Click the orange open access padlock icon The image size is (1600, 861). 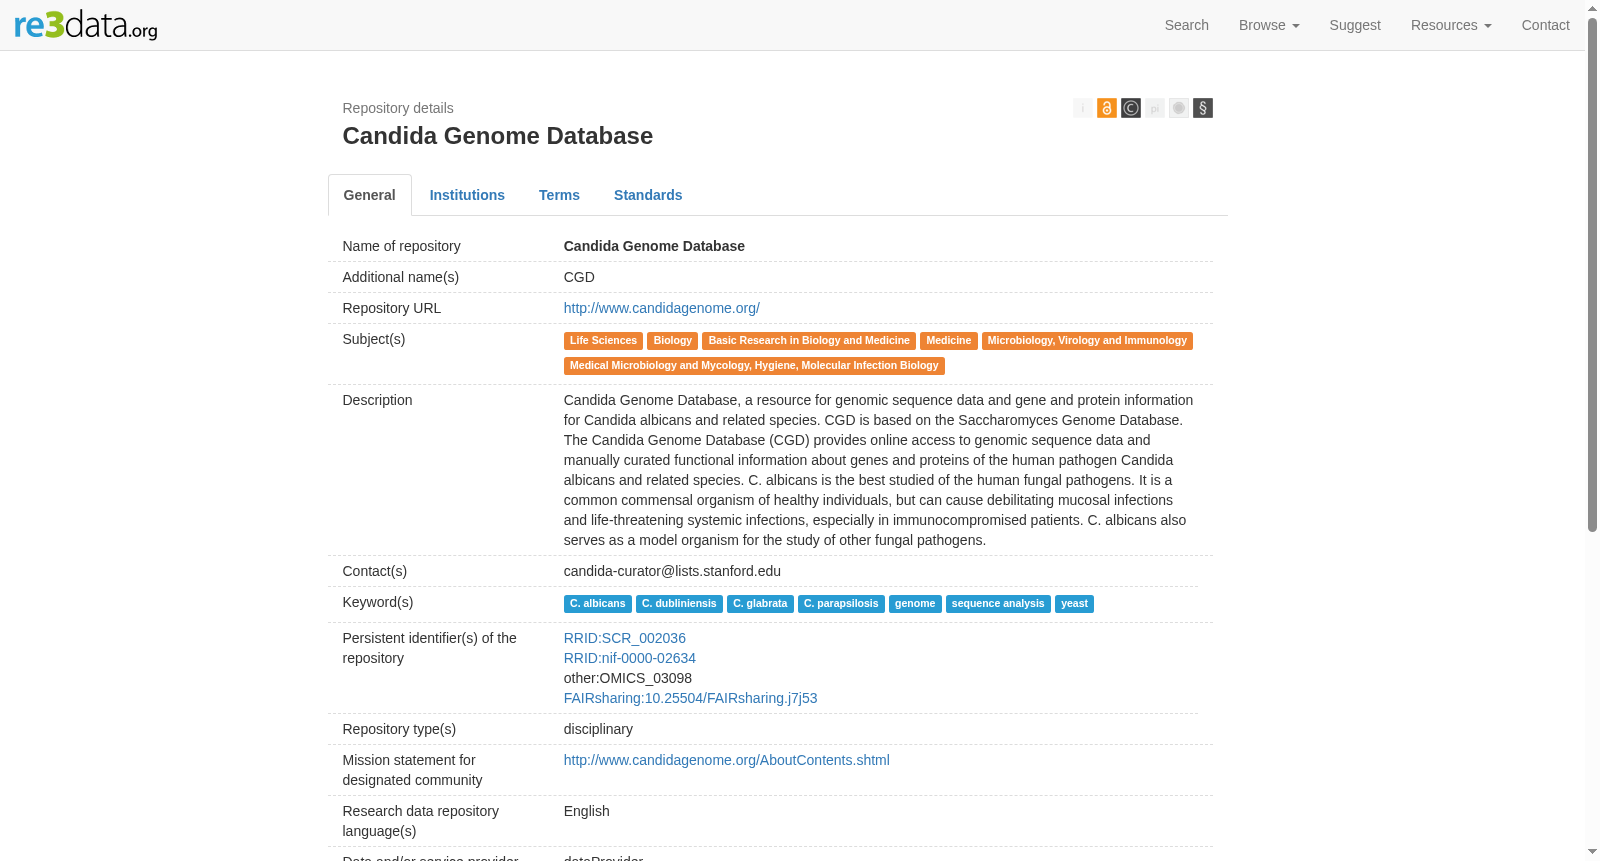click(1106, 108)
